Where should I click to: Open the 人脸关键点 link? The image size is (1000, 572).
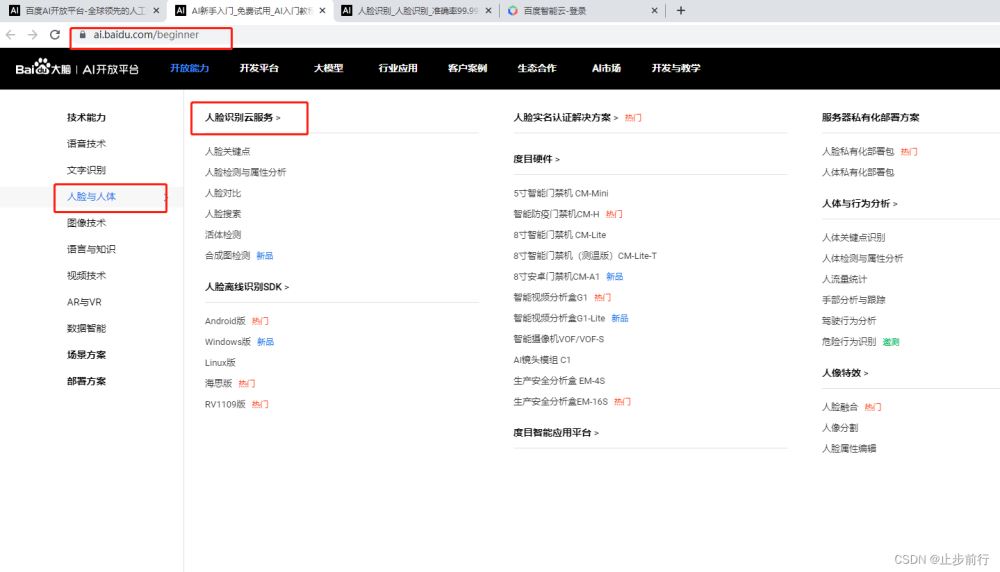(x=228, y=152)
